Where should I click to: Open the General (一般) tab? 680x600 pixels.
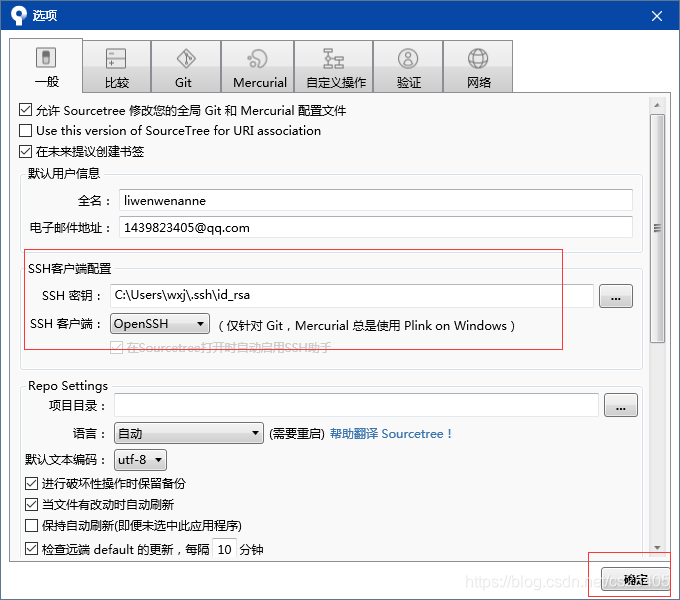click(46, 66)
